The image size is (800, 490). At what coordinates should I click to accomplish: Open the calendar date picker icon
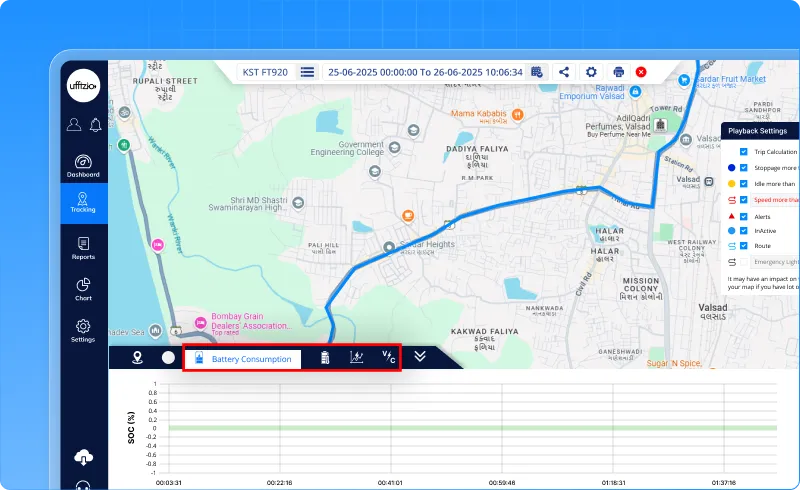pyautogui.click(x=537, y=72)
